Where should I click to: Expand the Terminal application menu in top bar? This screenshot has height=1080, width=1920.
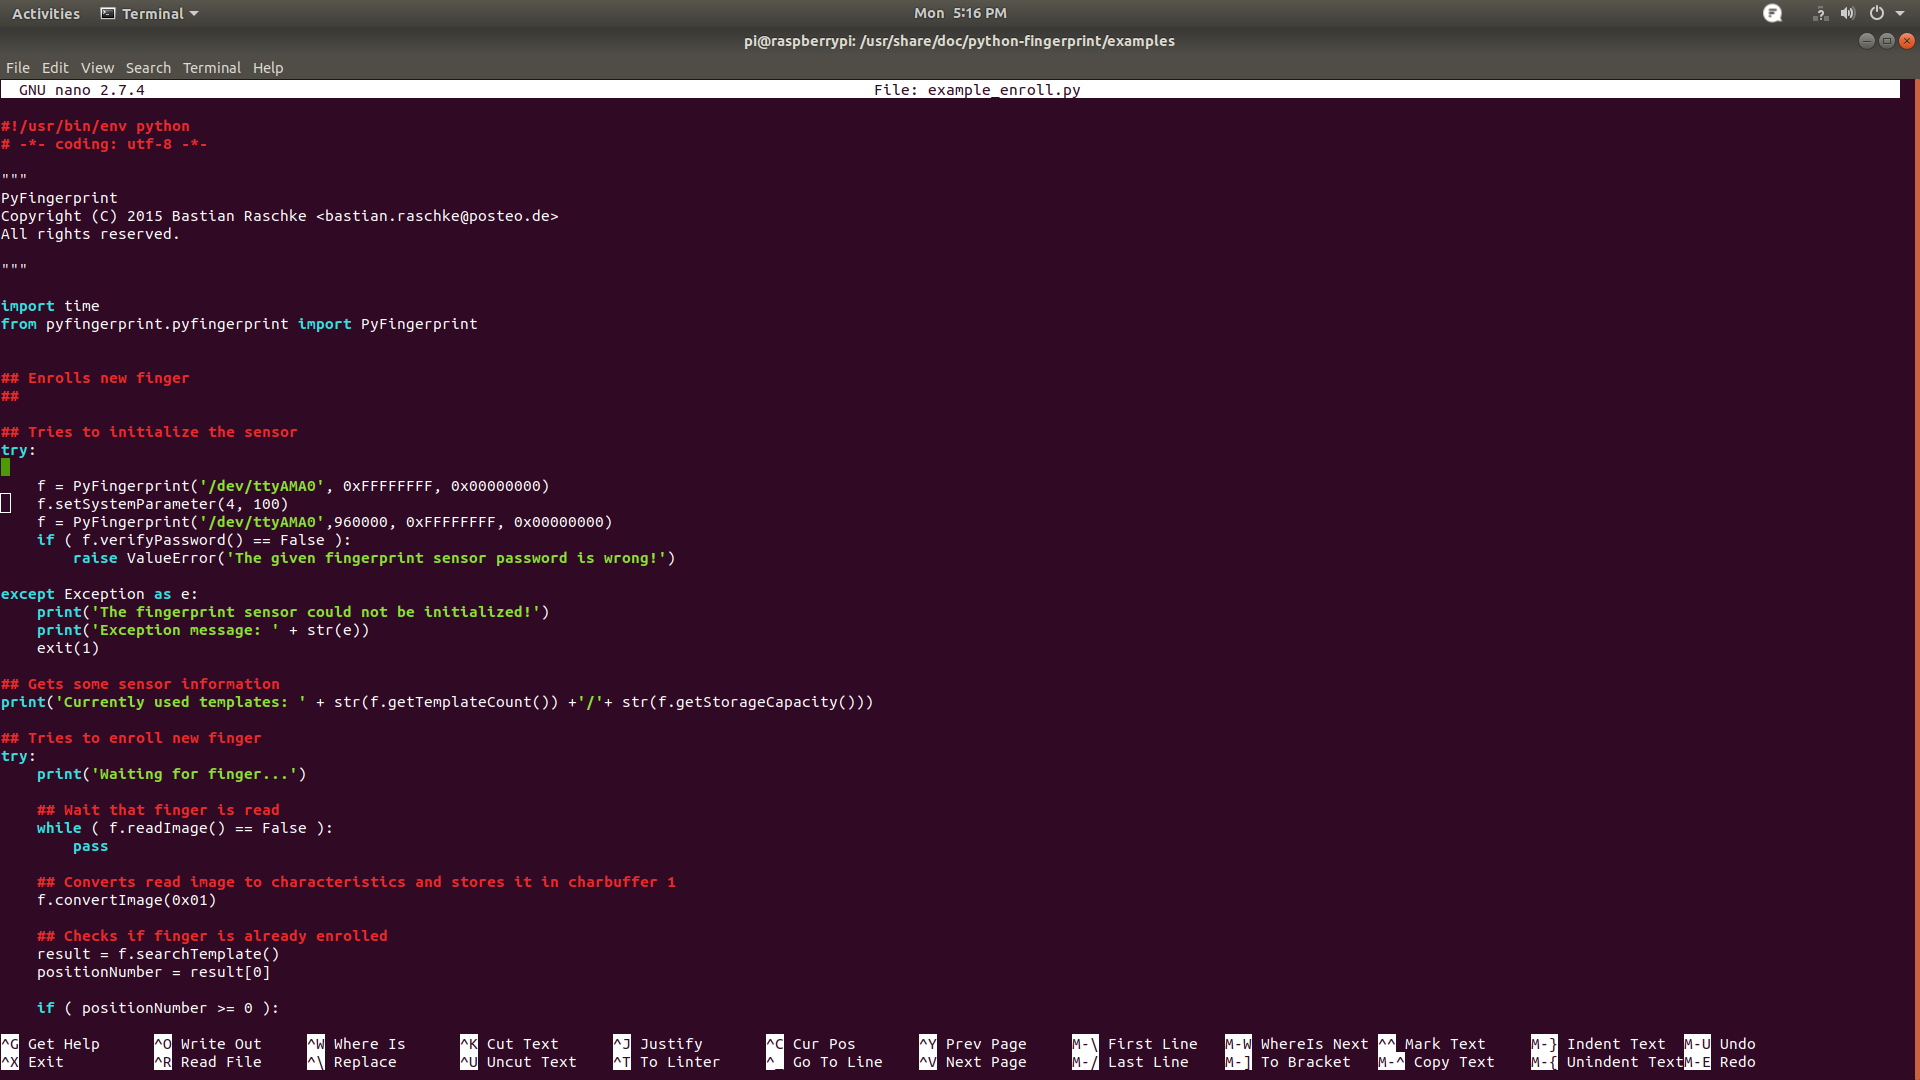(x=148, y=13)
